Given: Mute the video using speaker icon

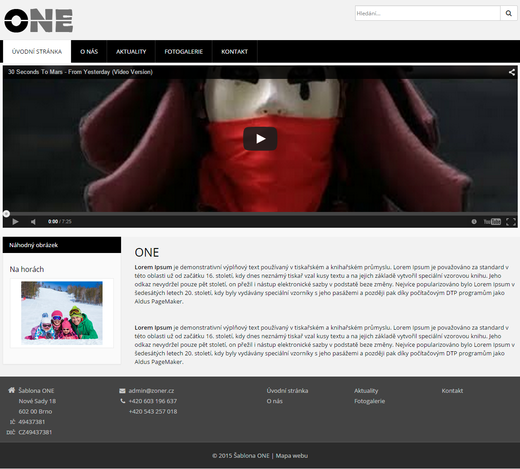Looking at the screenshot, I should click(x=33, y=222).
